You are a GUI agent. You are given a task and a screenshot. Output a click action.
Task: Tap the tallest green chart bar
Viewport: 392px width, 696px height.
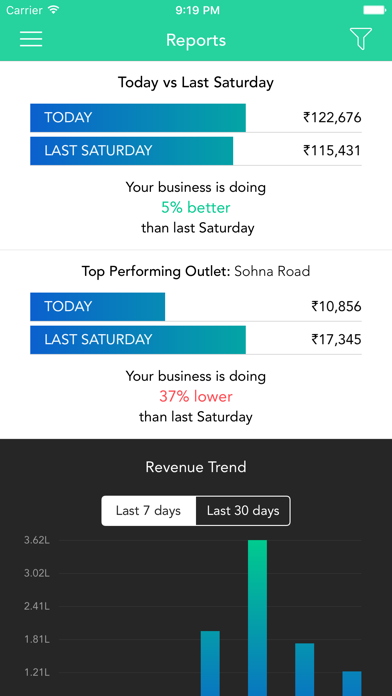click(x=257, y=617)
